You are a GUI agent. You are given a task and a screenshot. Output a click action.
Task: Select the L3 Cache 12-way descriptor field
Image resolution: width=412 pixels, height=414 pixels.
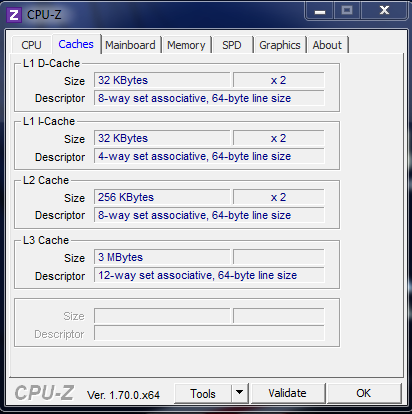(209, 275)
